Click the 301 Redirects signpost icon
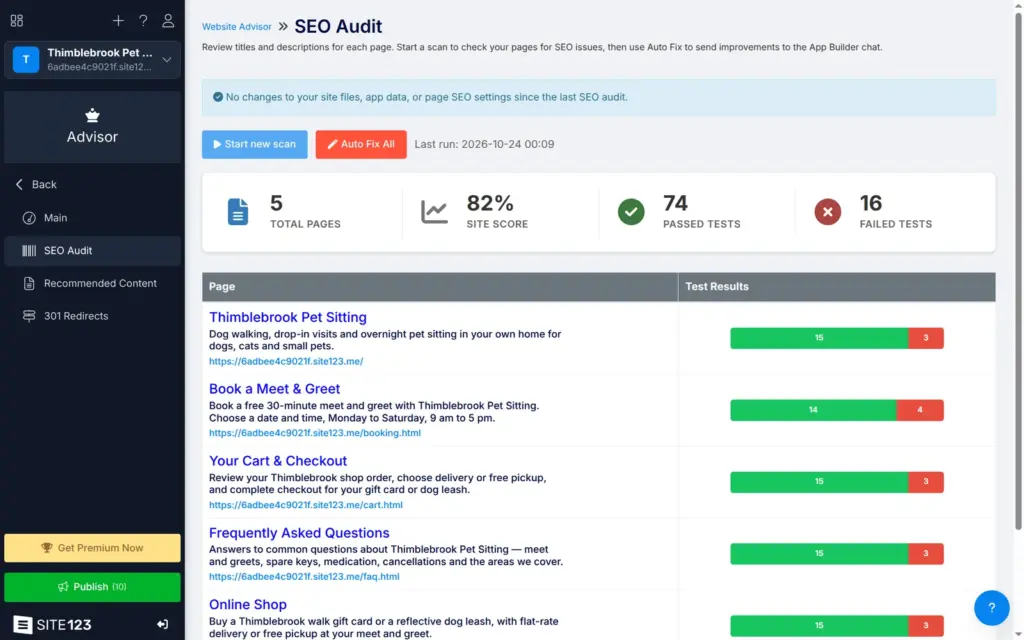Viewport: 1024px width, 640px height. pos(29,316)
